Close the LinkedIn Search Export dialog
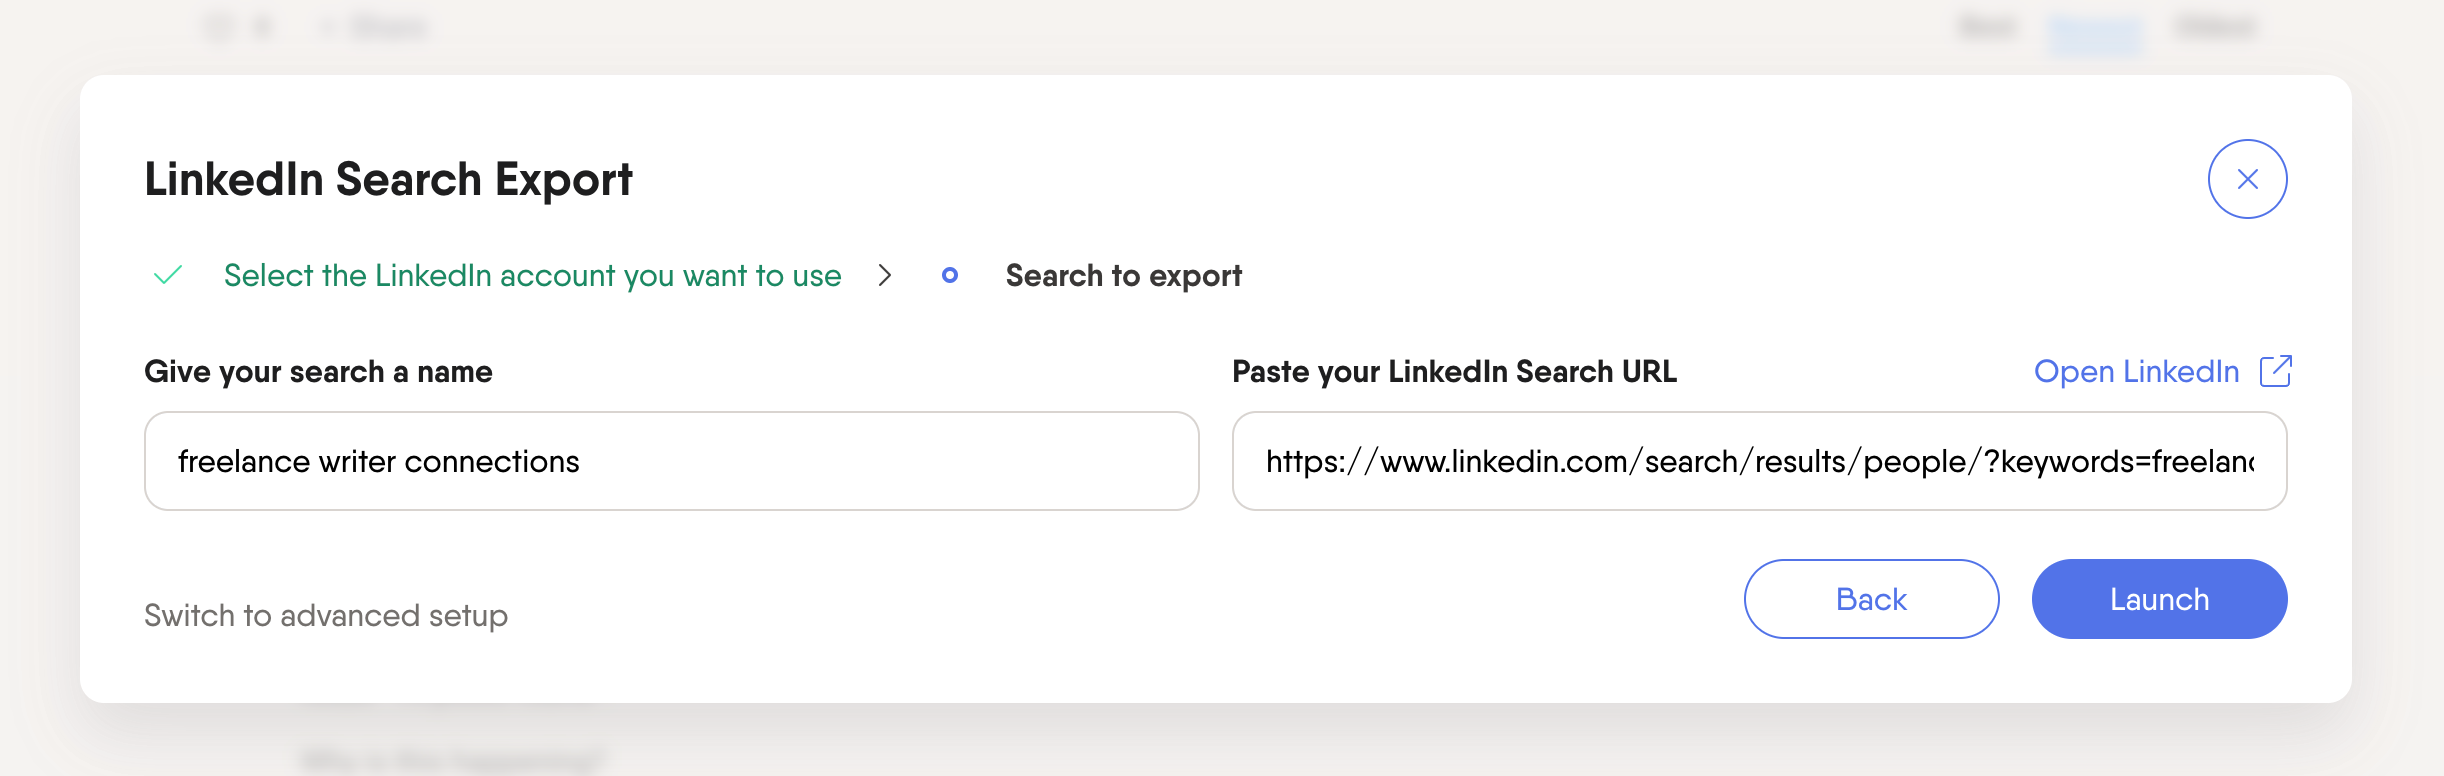 (2247, 179)
